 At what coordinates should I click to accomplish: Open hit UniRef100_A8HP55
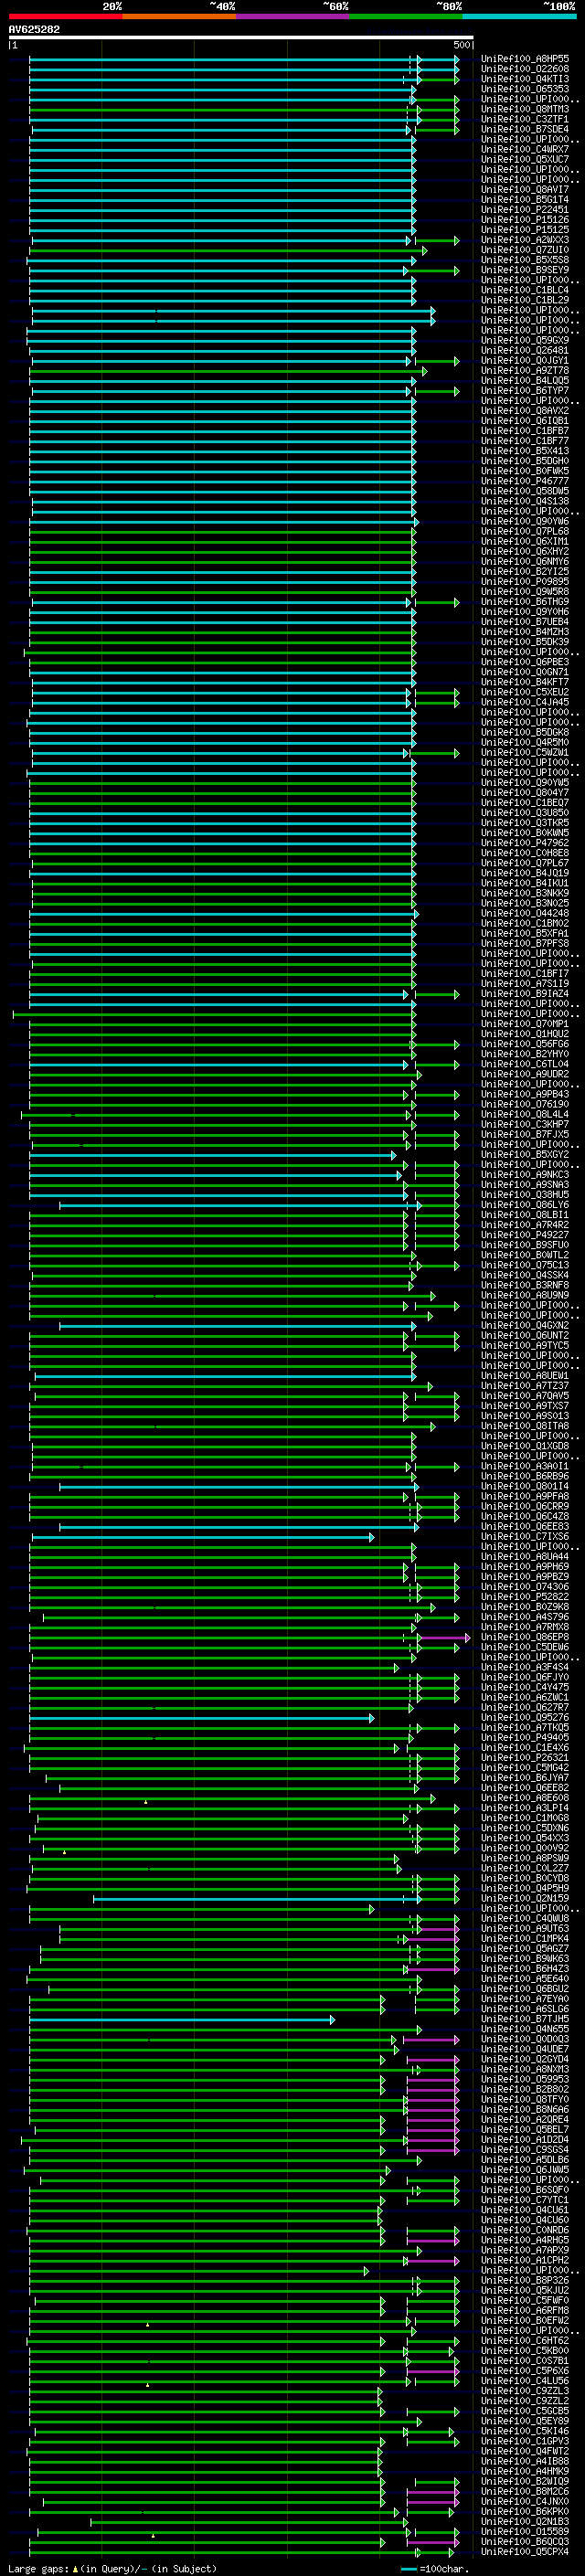click(525, 59)
